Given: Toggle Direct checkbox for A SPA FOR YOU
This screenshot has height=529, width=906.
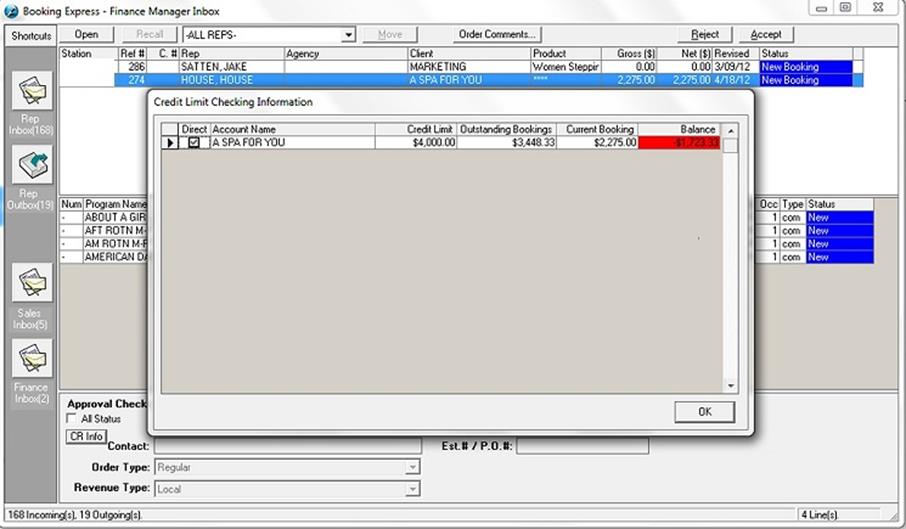Looking at the screenshot, I should click(x=194, y=143).
